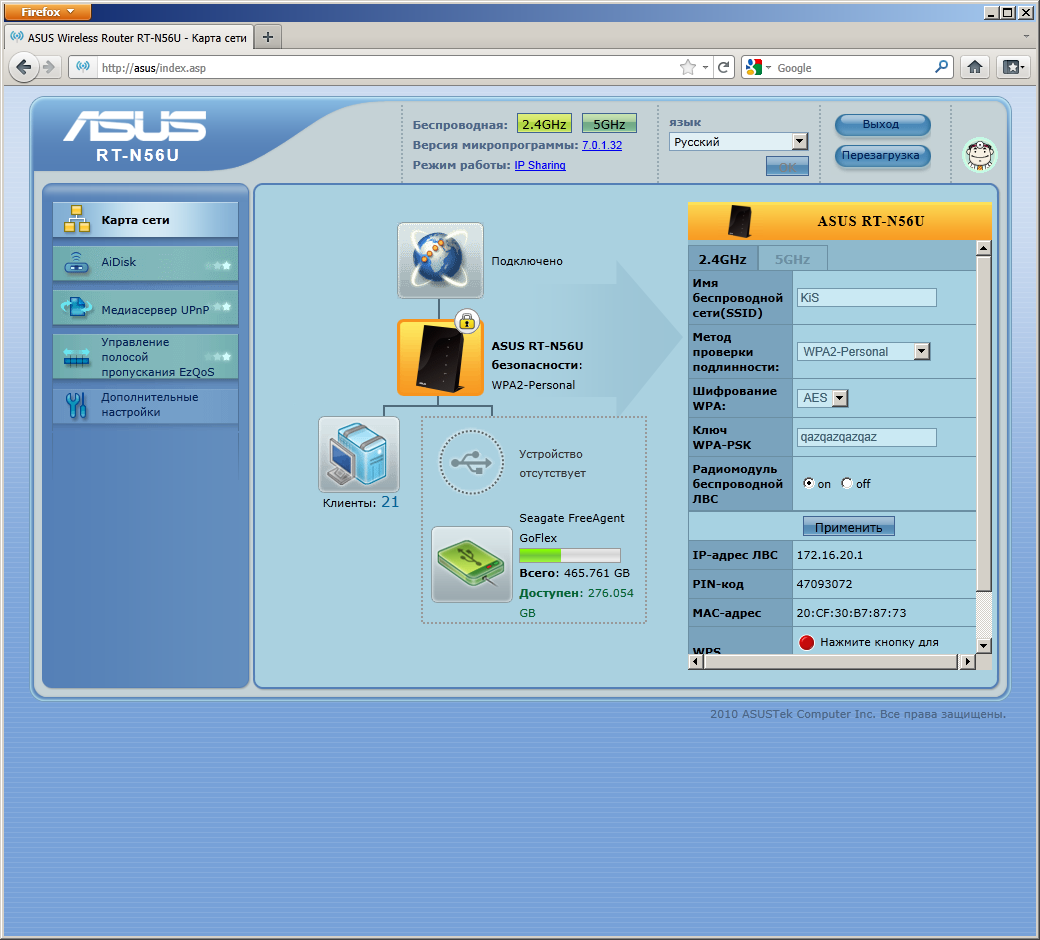Click the help mascot face icon
Screen dimensions: 1040x940
[x=980, y=155]
